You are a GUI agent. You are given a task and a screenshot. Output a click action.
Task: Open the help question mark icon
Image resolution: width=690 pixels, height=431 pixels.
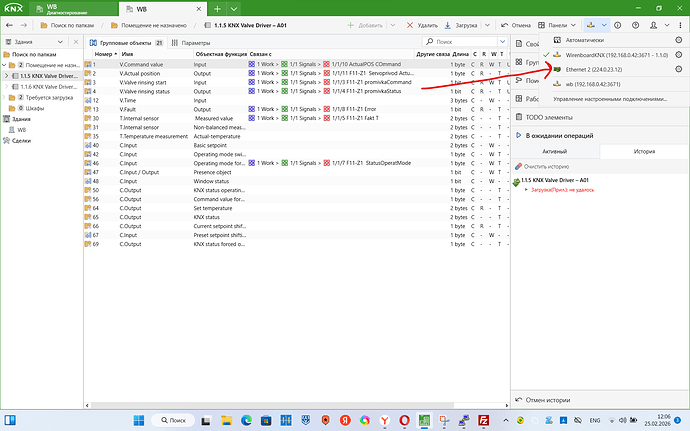pos(635,26)
